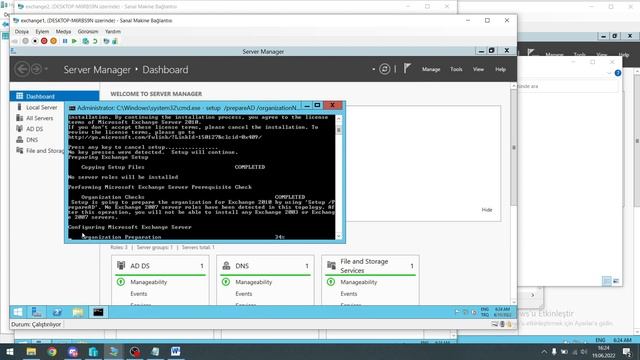Viewport: 640px width, 360px height.
Task: Open Microsoft Word on host taskbar
Action: coord(176,351)
